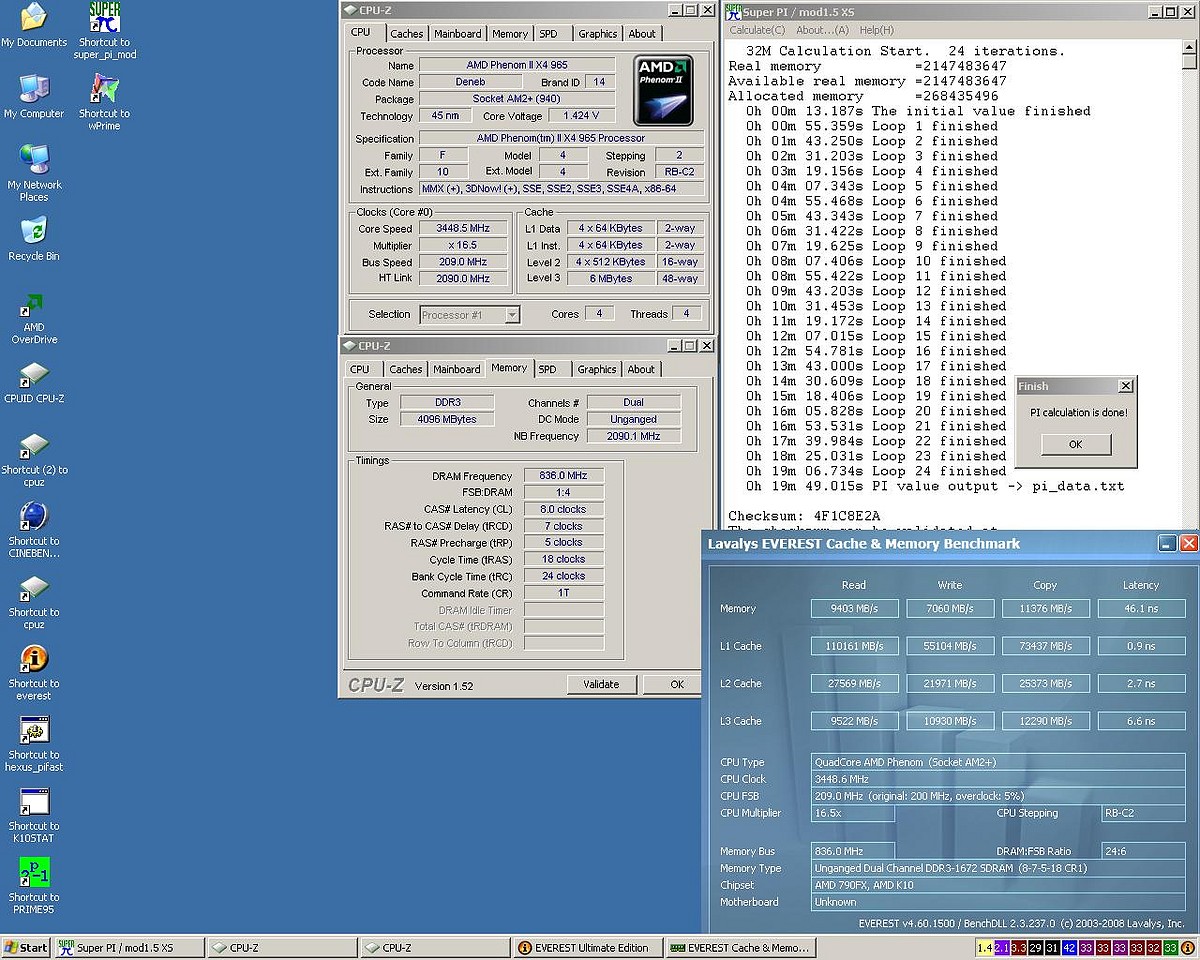The image size is (1200, 960).
Task: Open Graphics tab in CPU-Z processor window
Action: 598,34
